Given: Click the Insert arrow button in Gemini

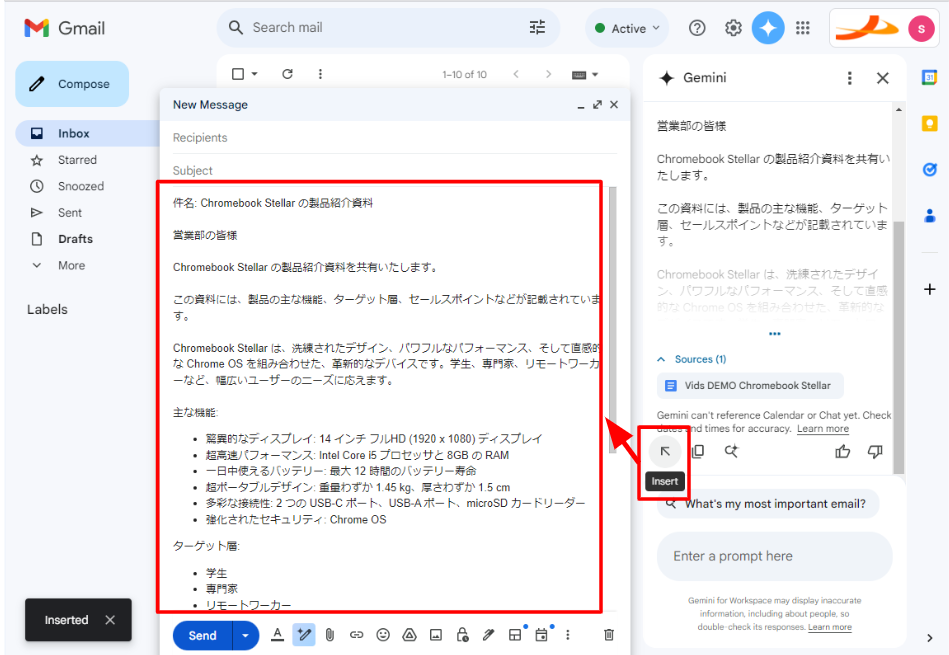Looking at the screenshot, I should point(665,451).
